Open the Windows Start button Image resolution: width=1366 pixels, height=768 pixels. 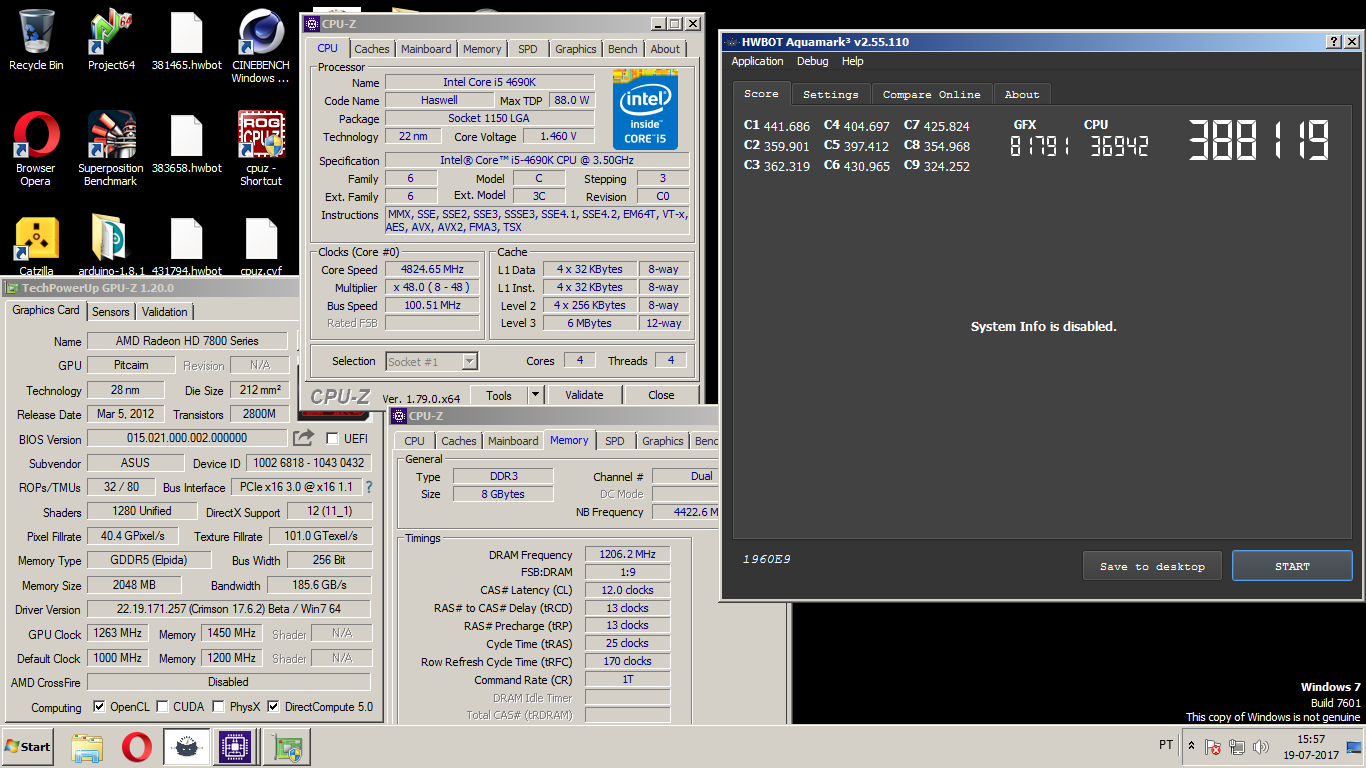[x=27, y=747]
